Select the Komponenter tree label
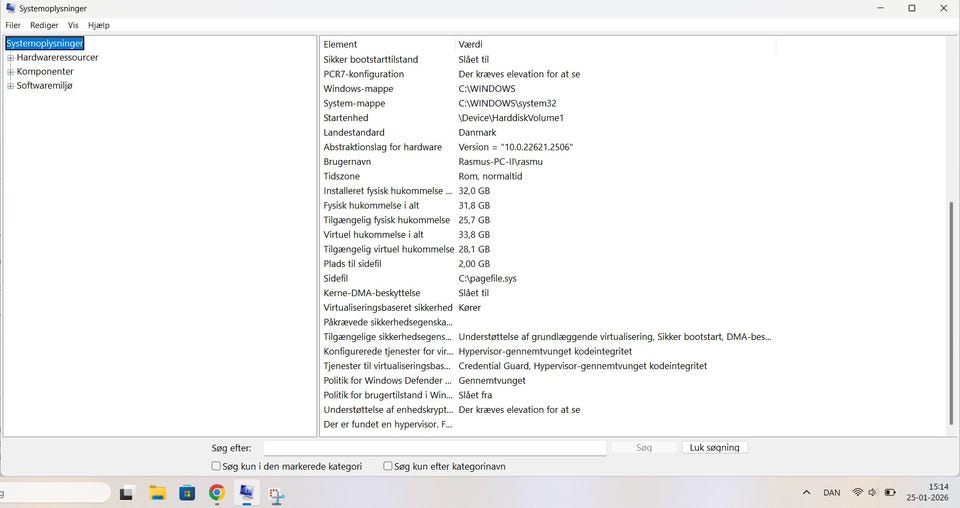Screen dimensions: 960x508 [x=45, y=72]
